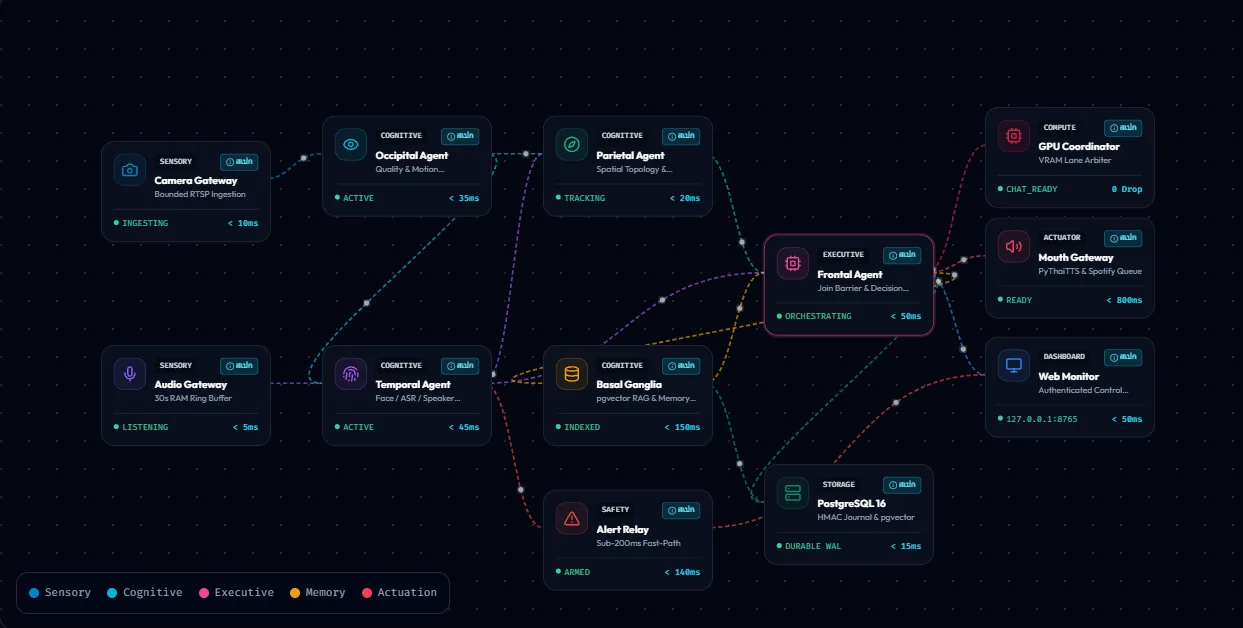Open the info badge on Temporal Agent card
Screen dimensions: 1243x628
460,365
